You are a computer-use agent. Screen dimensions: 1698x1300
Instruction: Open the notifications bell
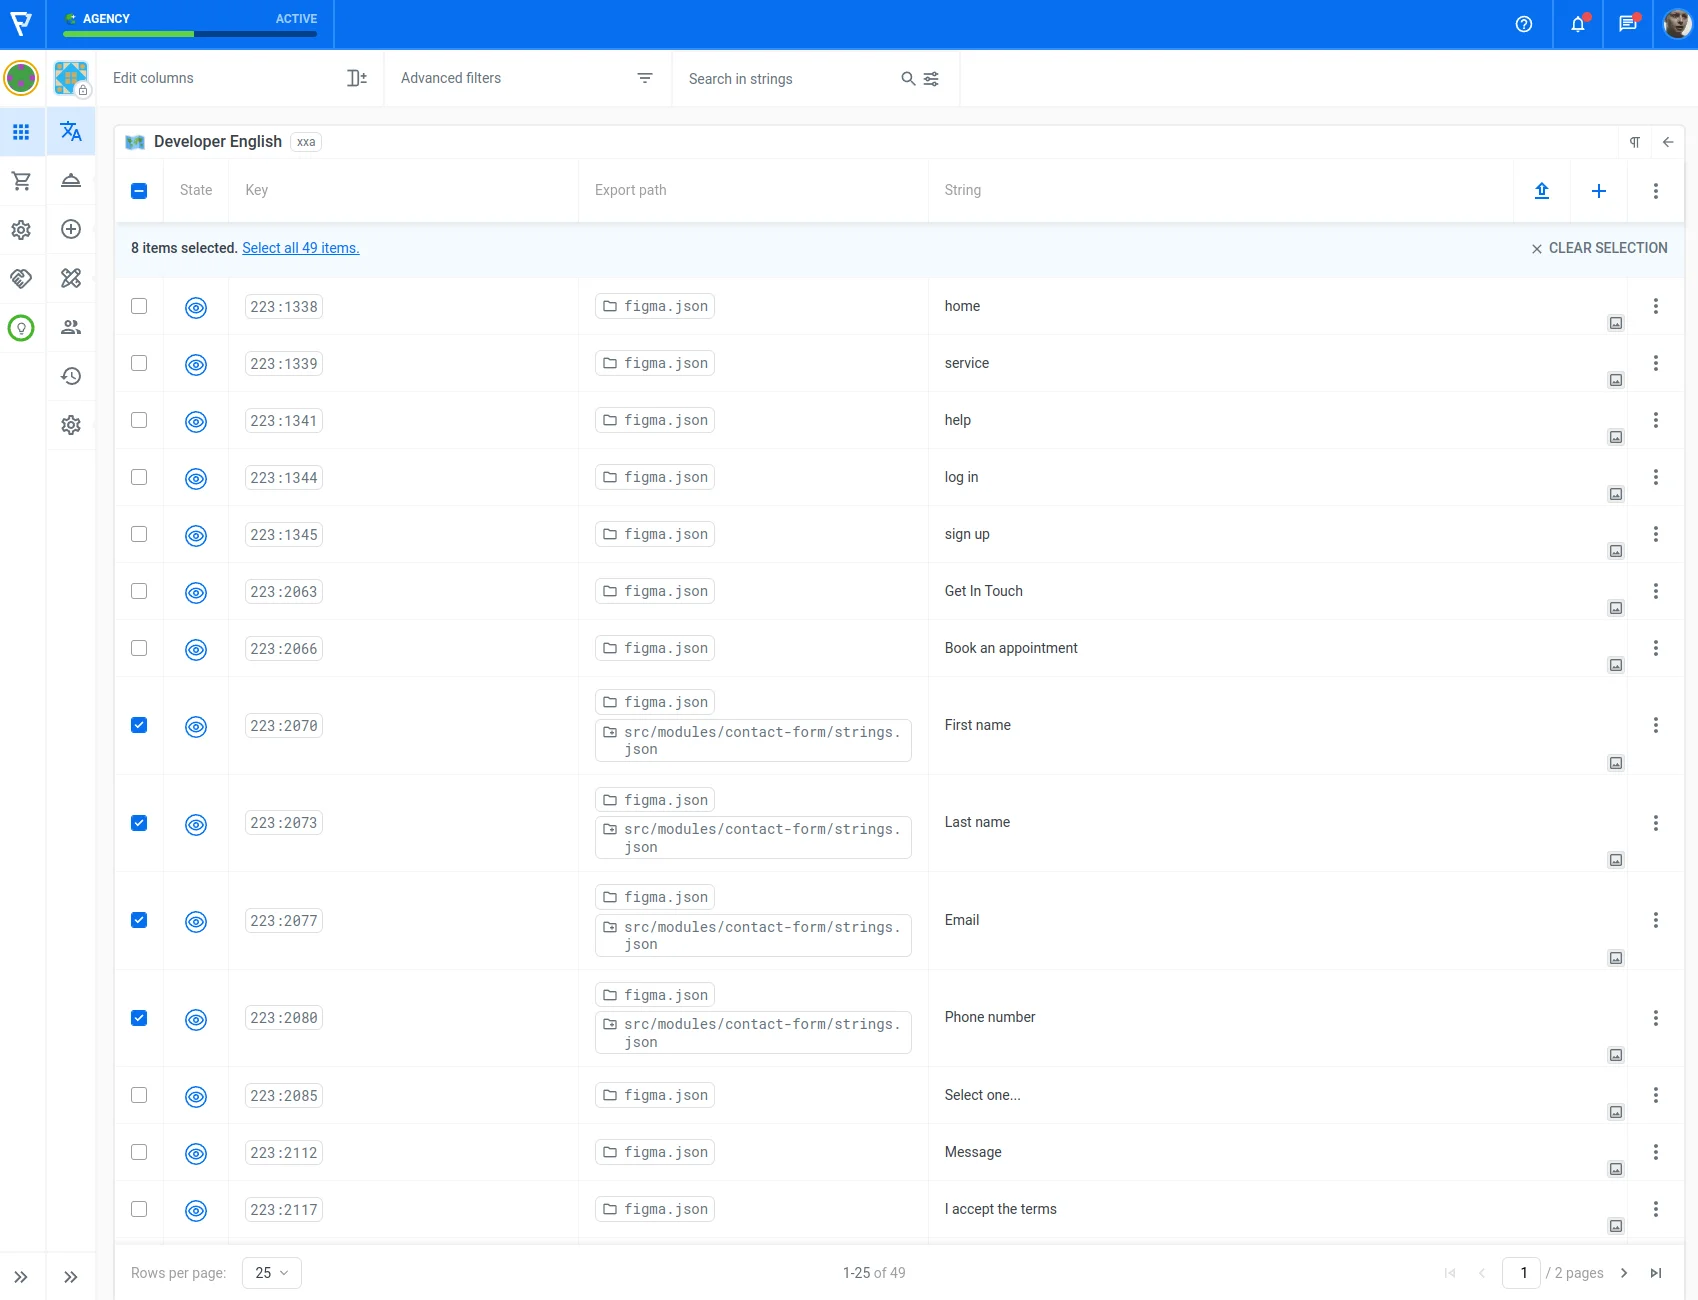pyautogui.click(x=1577, y=24)
